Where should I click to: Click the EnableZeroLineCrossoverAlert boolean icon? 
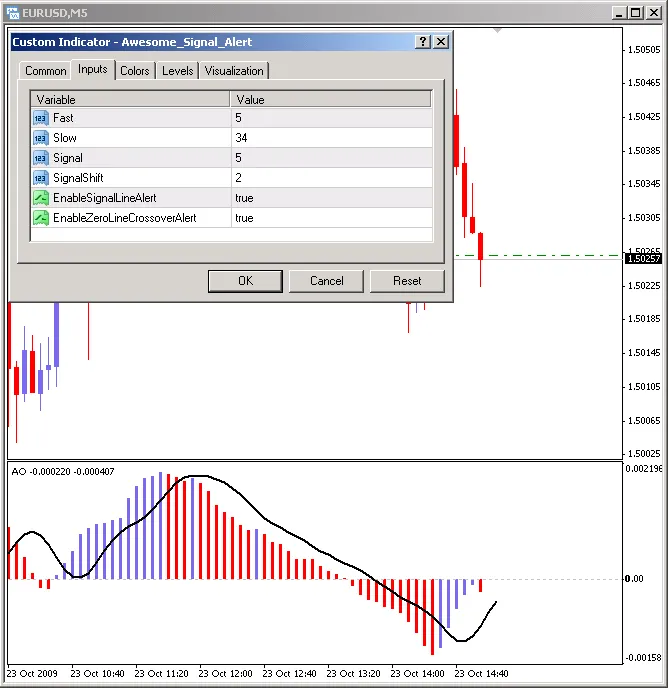click(41, 218)
